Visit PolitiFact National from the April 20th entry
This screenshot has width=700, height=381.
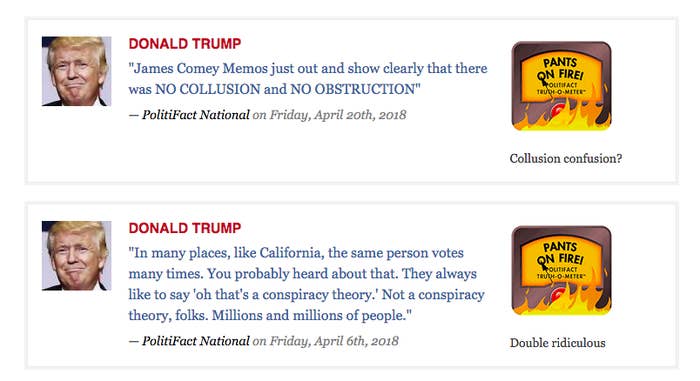coord(196,115)
